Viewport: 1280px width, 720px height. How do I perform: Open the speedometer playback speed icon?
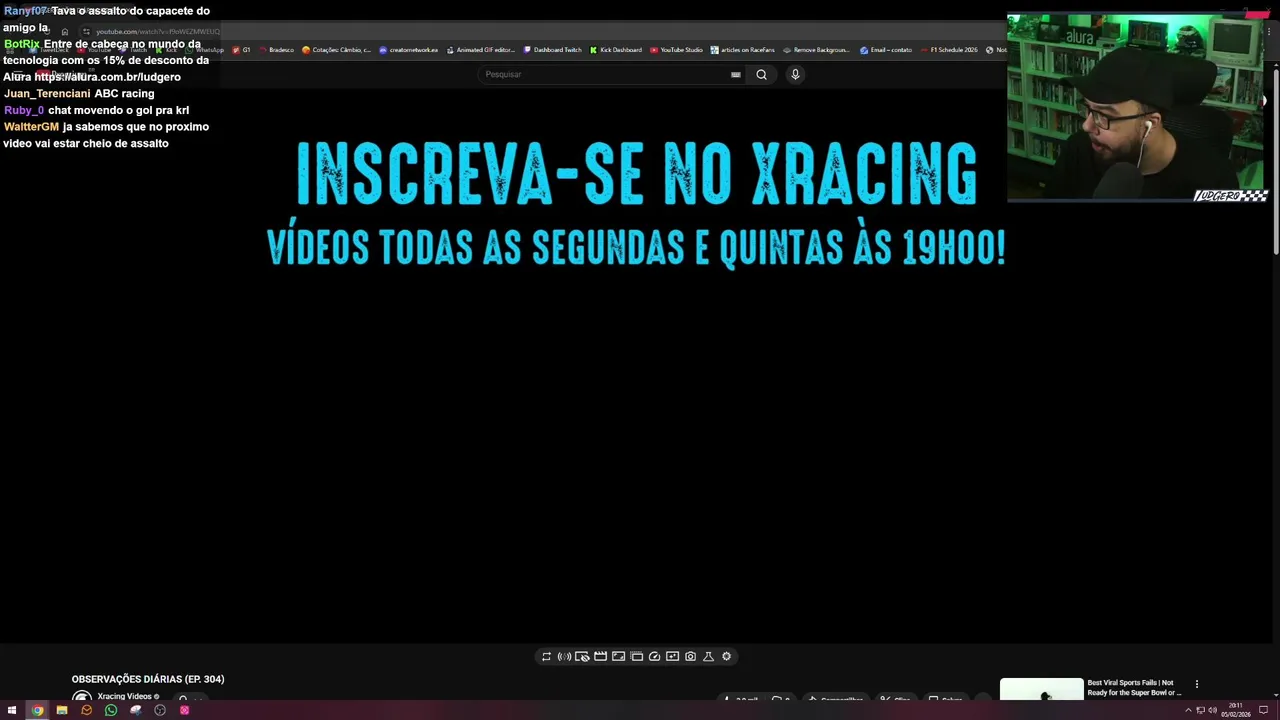(654, 656)
